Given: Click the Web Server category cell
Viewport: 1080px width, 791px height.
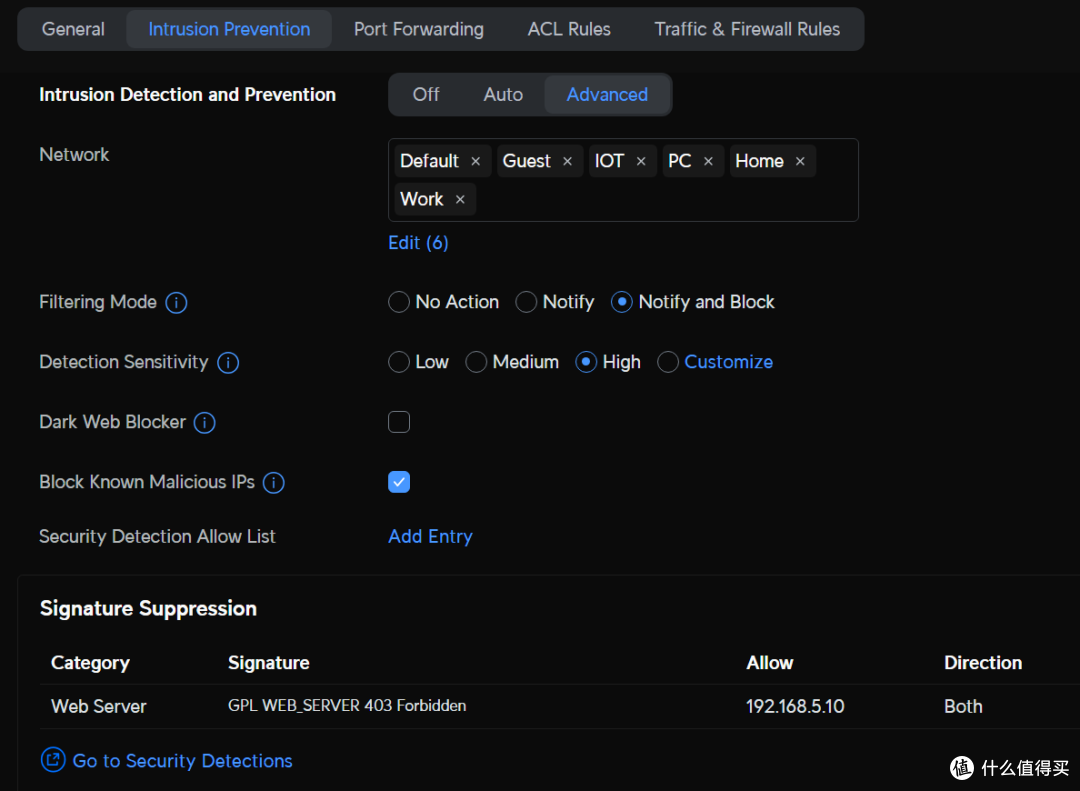Looking at the screenshot, I should point(98,706).
